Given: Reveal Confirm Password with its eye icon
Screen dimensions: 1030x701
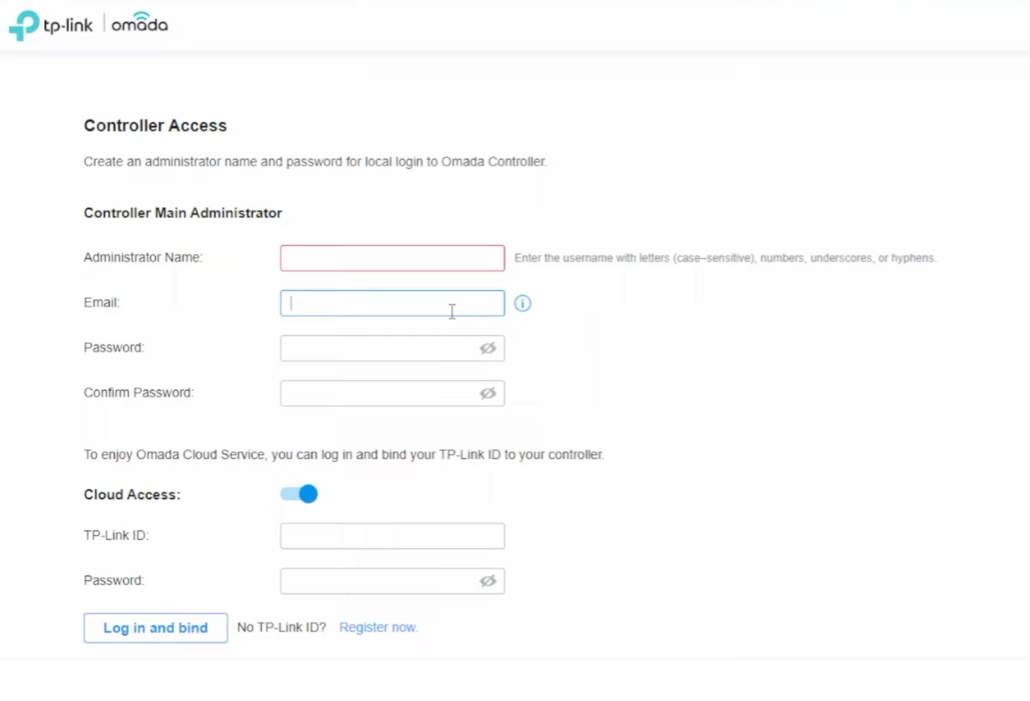Looking at the screenshot, I should click(487, 393).
